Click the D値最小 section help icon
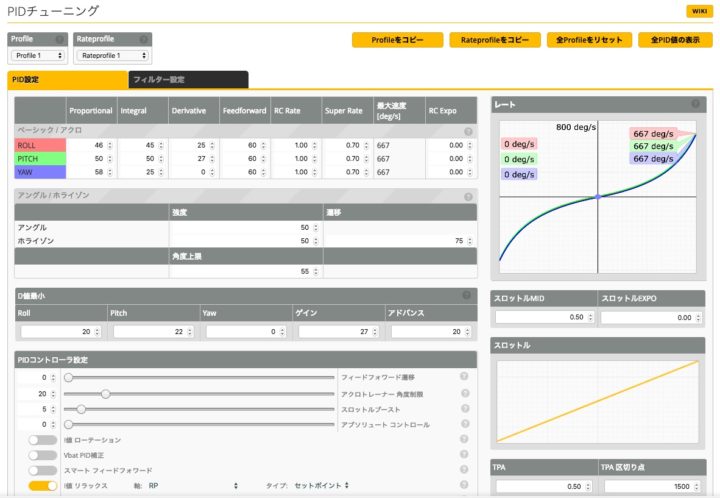The image size is (720, 498). (x=468, y=295)
